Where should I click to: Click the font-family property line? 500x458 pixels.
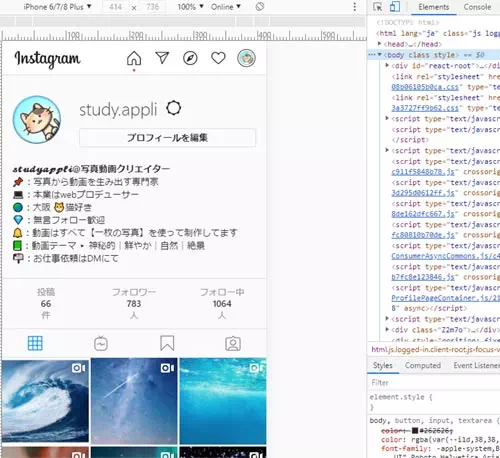[440, 449]
